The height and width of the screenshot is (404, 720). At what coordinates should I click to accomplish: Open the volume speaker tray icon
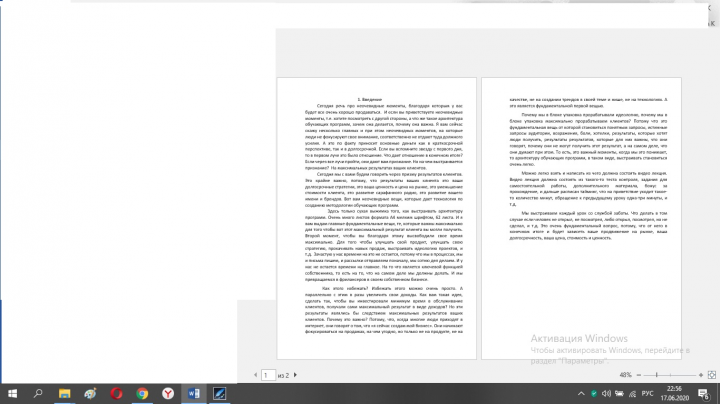tap(606, 393)
